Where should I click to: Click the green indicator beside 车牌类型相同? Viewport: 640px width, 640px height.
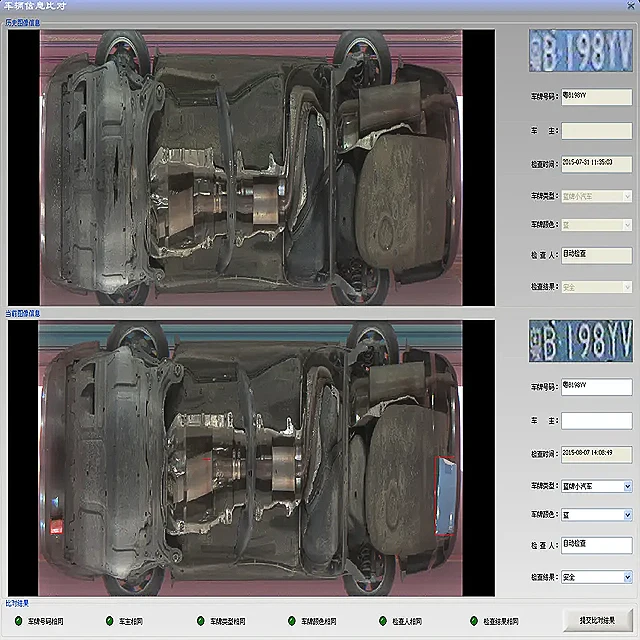tap(200, 621)
